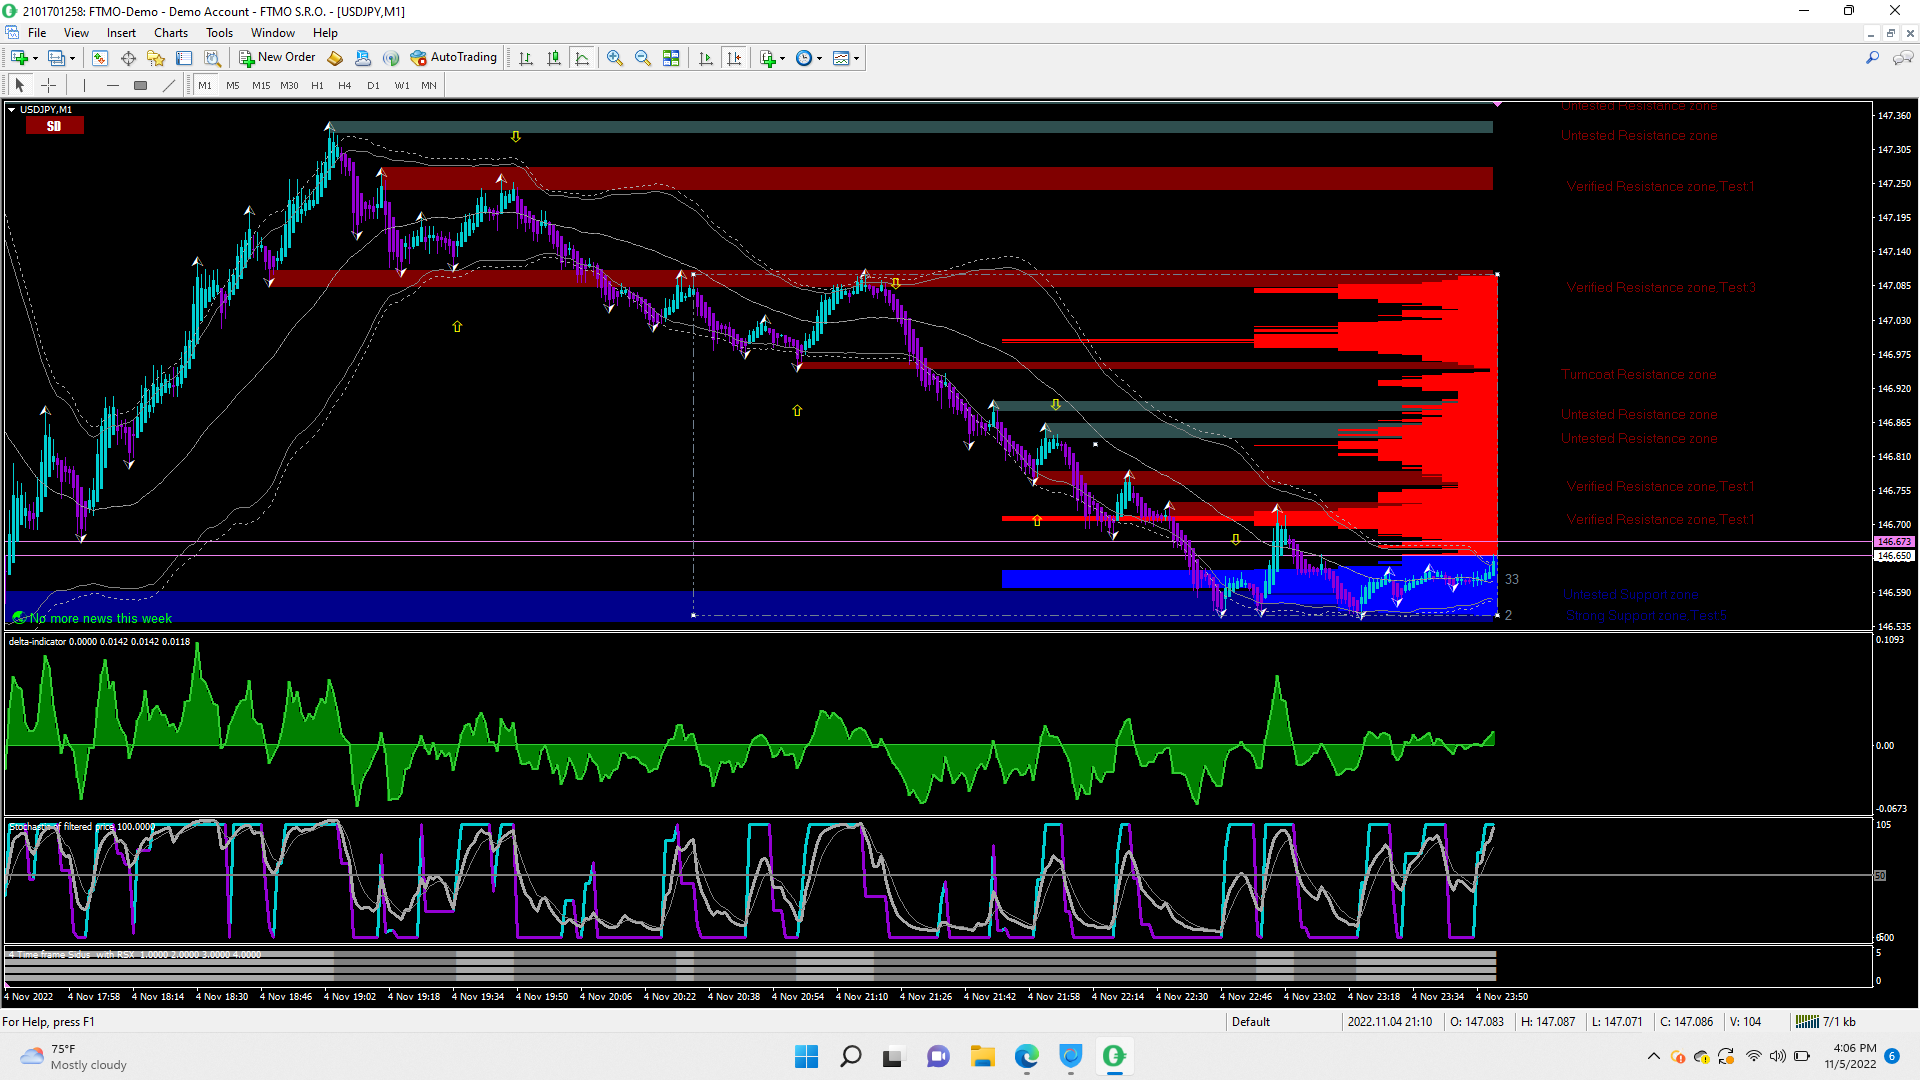Select the Draw Trendline tool
This screenshot has height=1080, width=1920.
point(169,86)
